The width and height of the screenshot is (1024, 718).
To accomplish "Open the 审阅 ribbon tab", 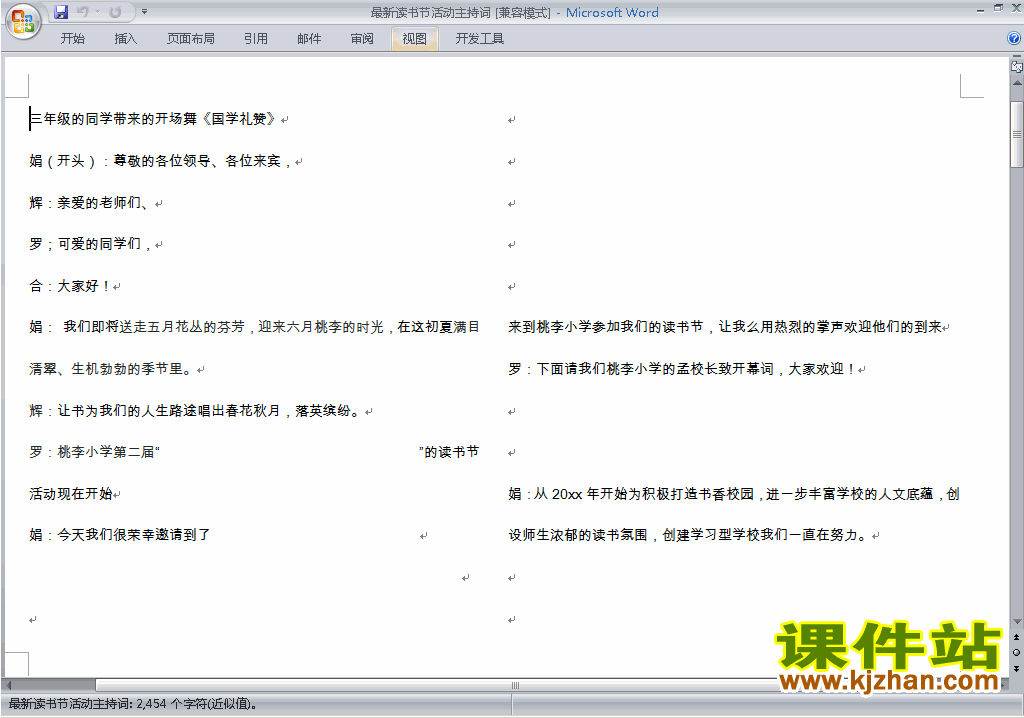I will (362, 39).
